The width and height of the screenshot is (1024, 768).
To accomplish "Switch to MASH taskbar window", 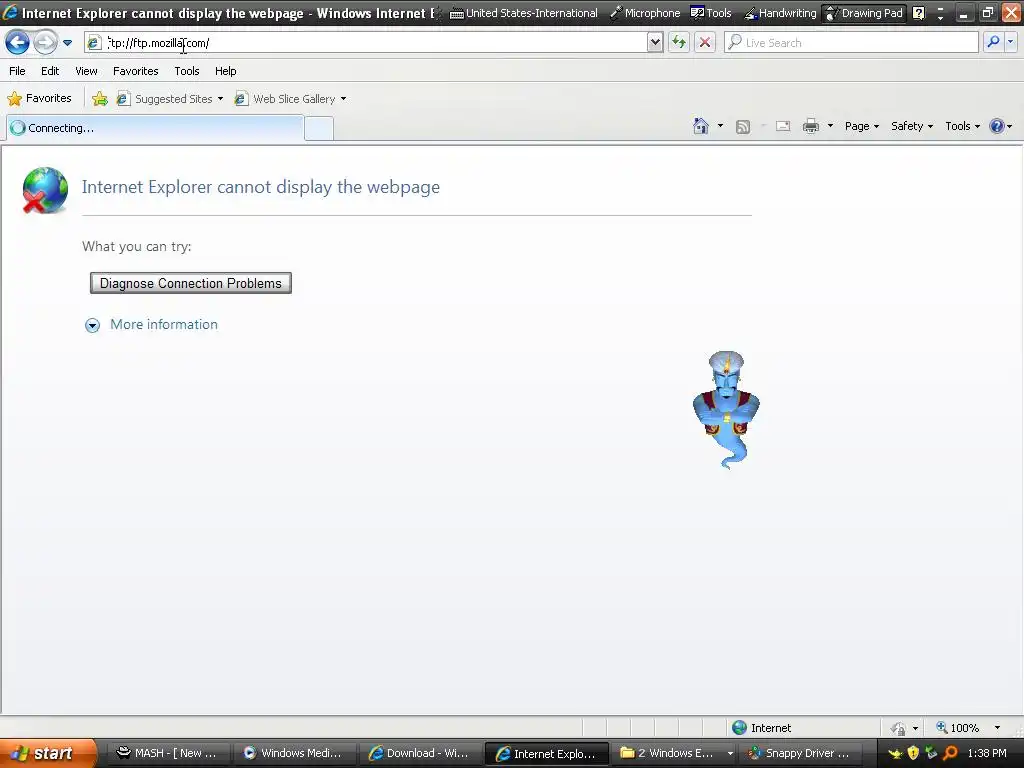I will pos(168,753).
